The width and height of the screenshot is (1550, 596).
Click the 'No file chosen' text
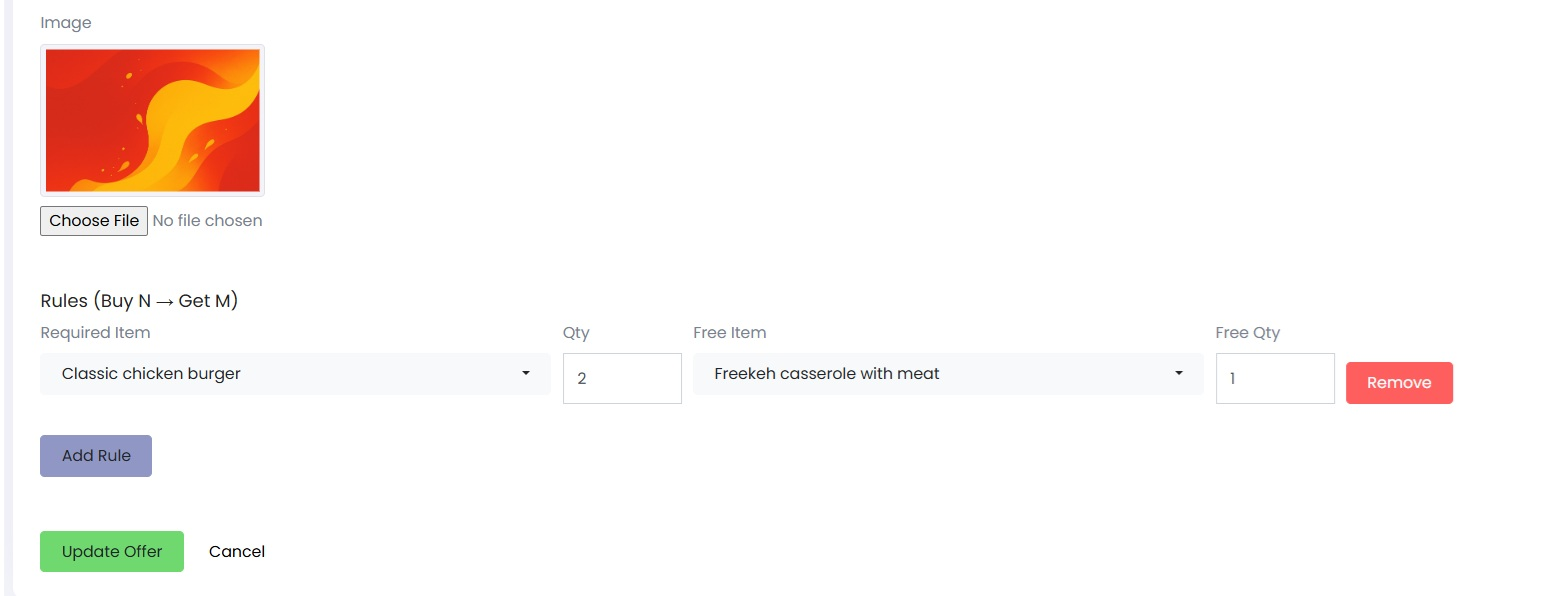click(x=207, y=221)
